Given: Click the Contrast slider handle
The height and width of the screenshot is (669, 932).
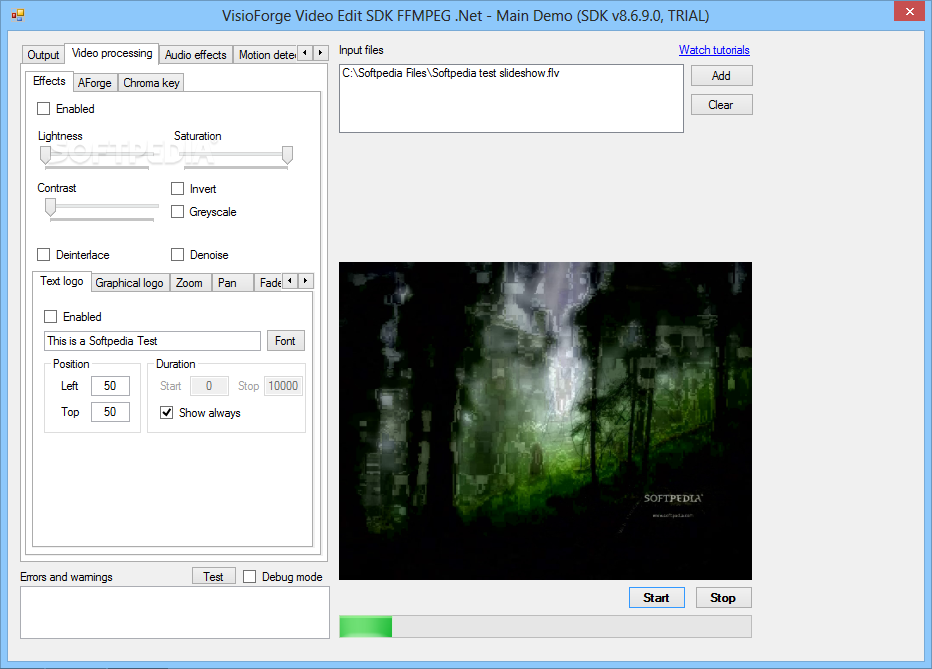Looking at the screenshot, I should coord(51,207).
